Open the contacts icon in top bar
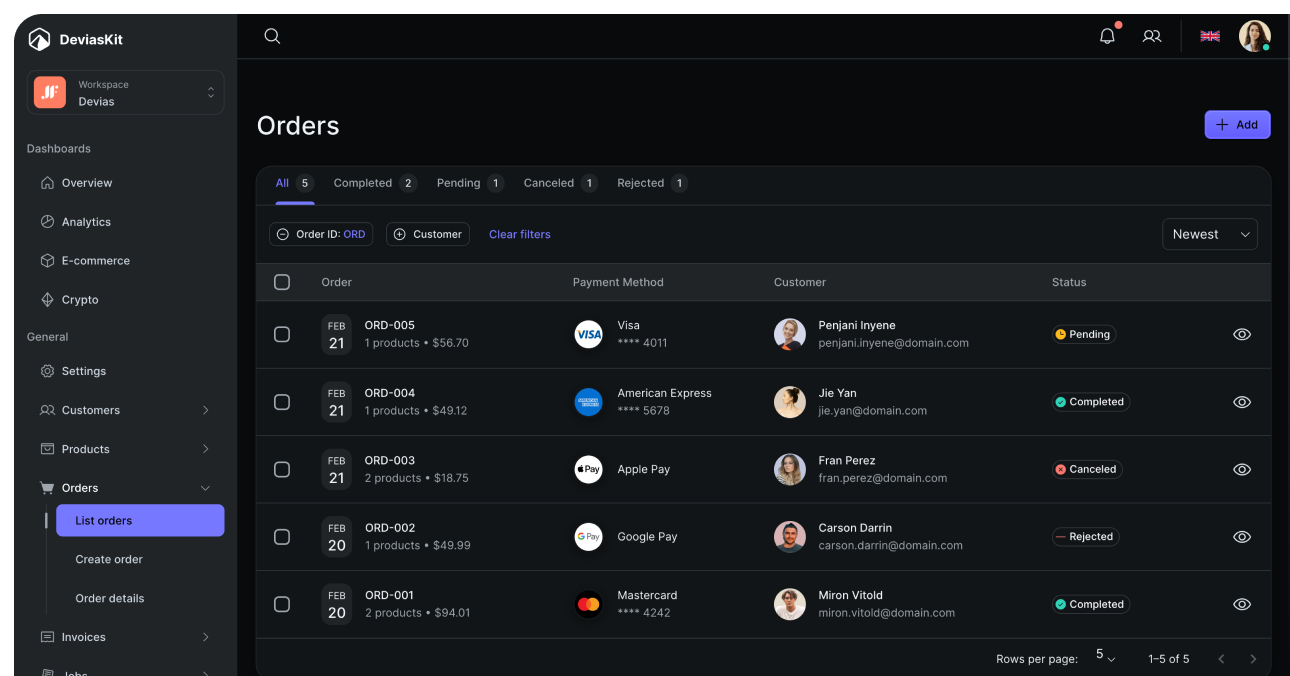 pyautogui.click(x=1152, y=36)
